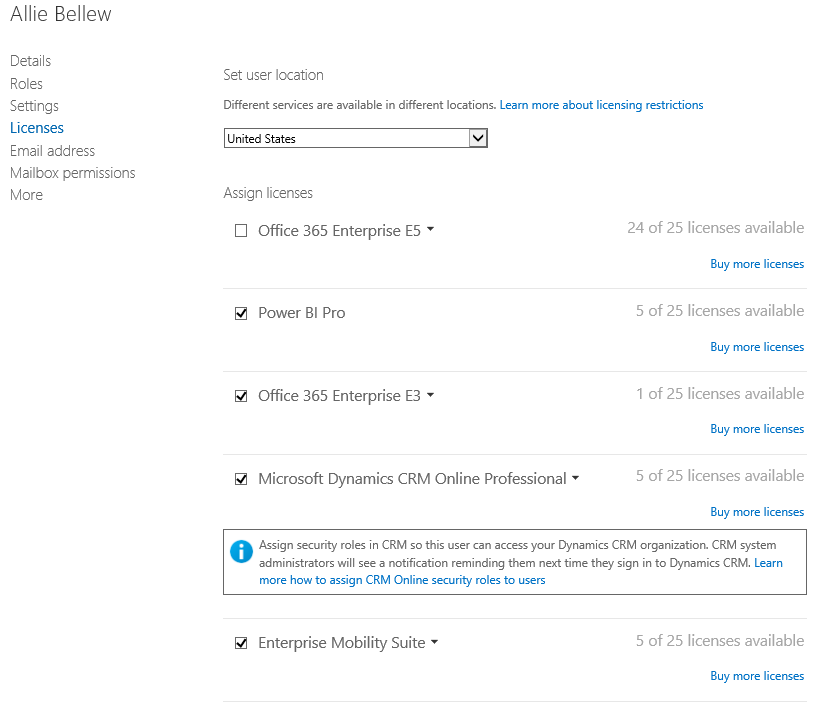The height and width of the screenshot is (707, 824).
Task: Expand Office 365 Enterprise E3 options arrow
Action: click(430, 395)
